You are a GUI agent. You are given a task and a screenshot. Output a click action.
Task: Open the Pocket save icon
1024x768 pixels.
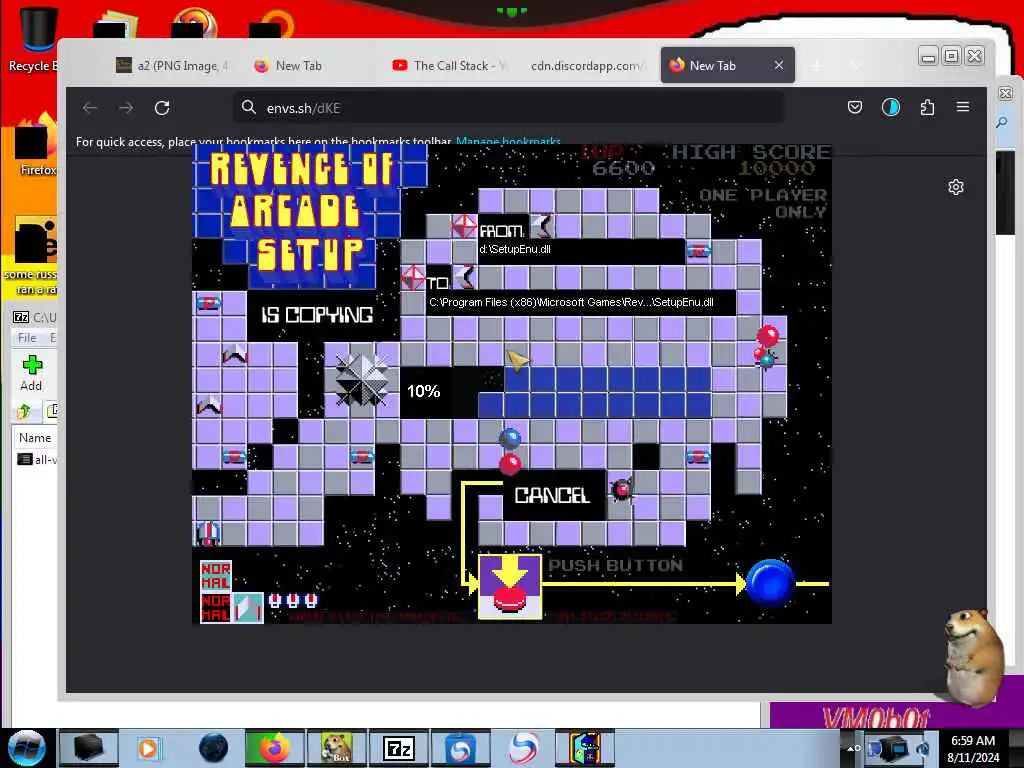click(854, 107)
